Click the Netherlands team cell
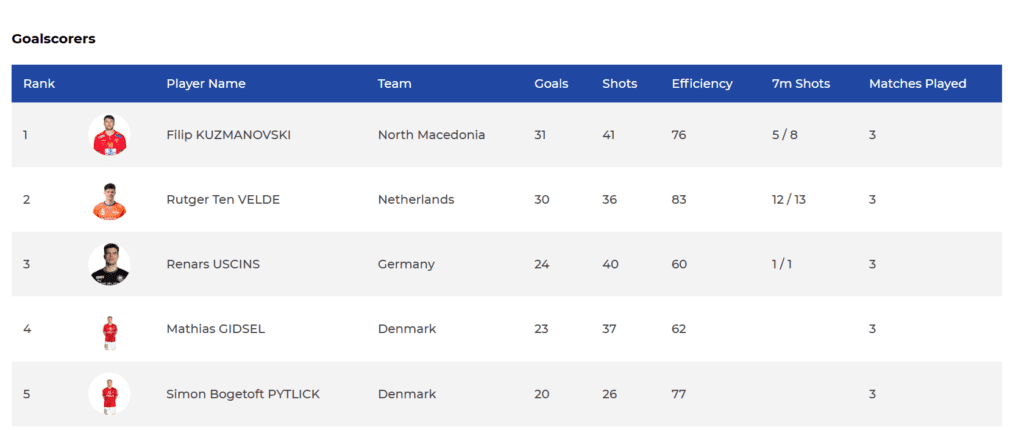Viewport: 1024px width, 430px height. pyautogui.click(x=416, y=200)
